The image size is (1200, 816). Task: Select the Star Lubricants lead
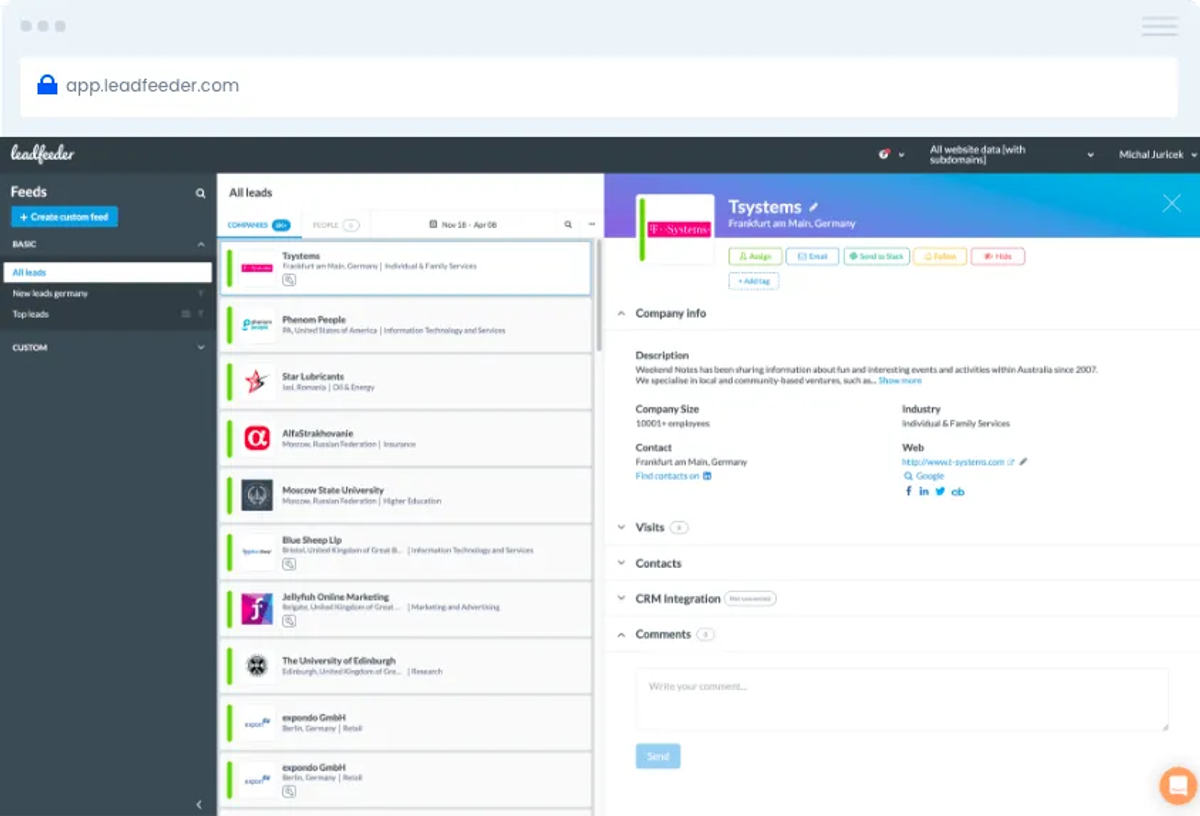pyautogui.click(x=404, y=381)
